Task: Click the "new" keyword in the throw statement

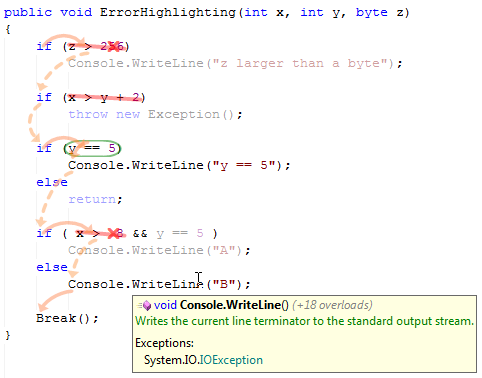Action: pyautogui.click(x=128, y=115)
